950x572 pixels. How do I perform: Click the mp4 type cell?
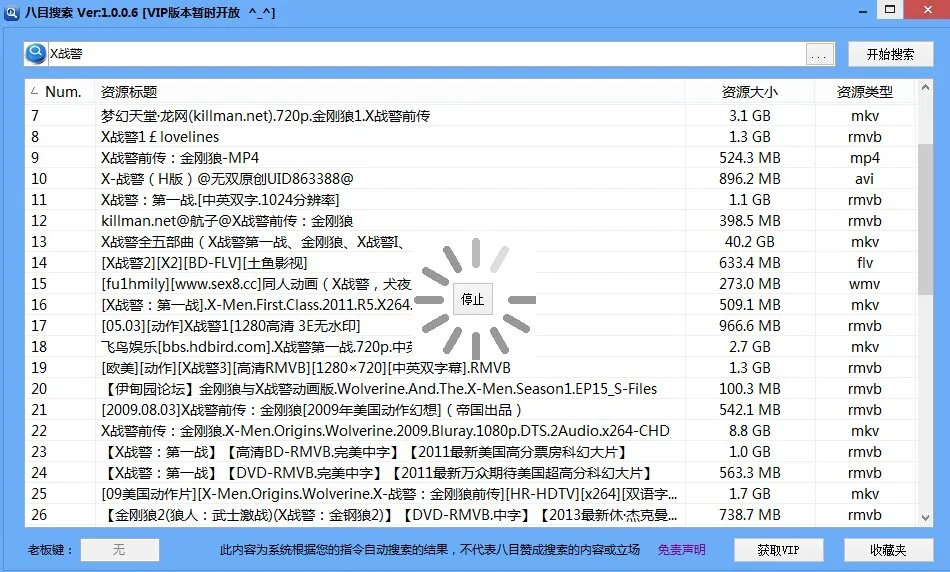pos(865,158)
